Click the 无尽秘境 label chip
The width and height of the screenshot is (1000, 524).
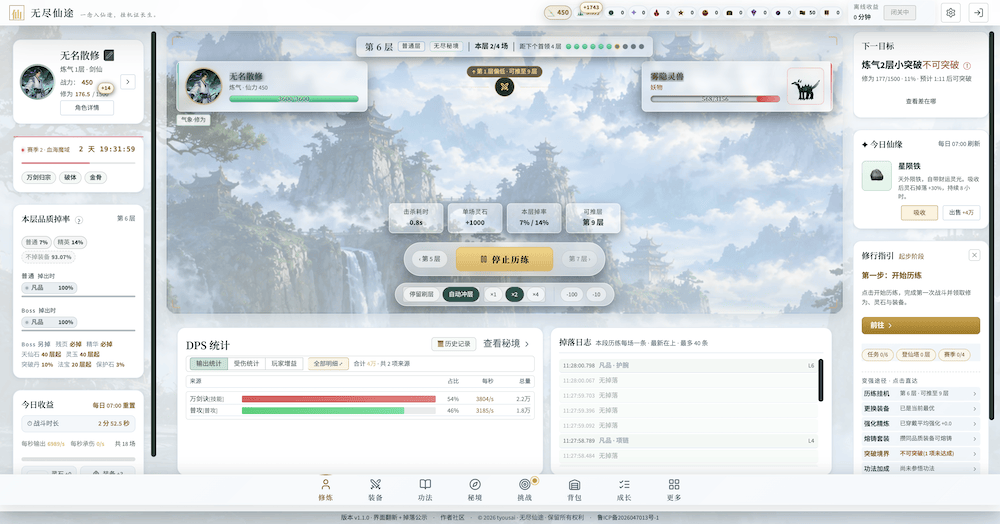pyautogui.click(x=446, y=47)
